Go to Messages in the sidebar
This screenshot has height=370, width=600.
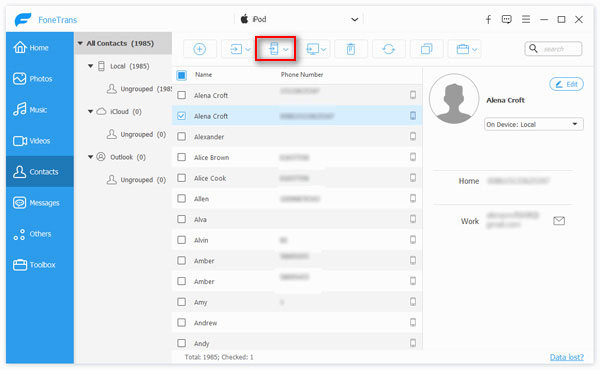(40, 202)
